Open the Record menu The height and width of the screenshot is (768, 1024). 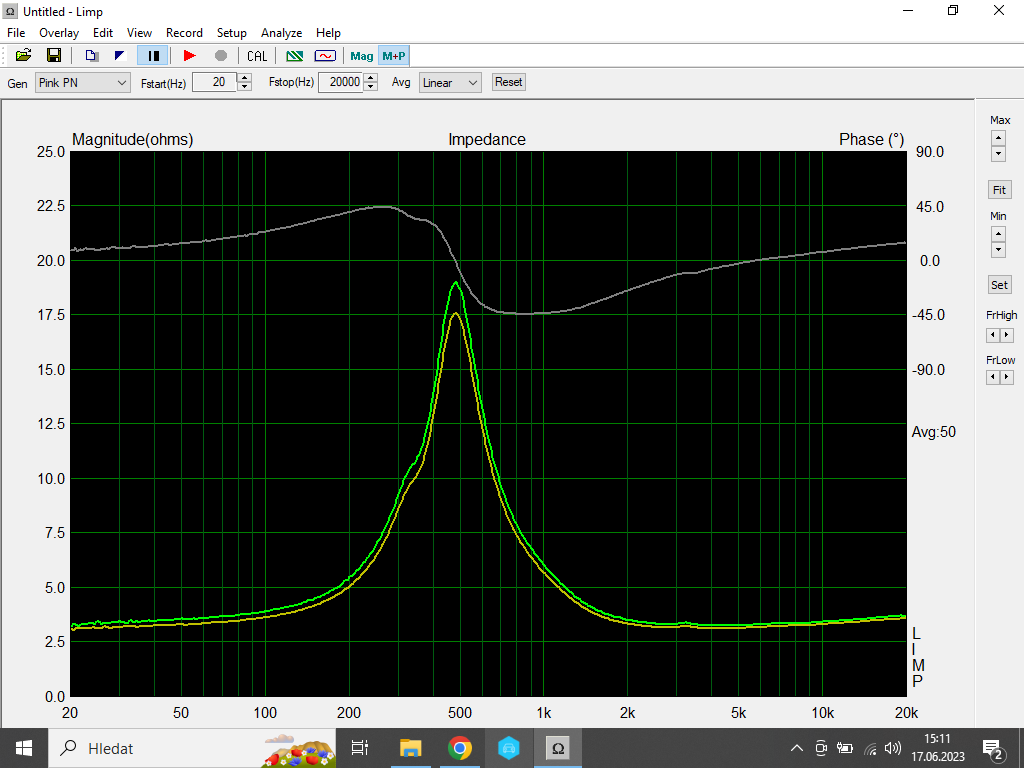pos(184,33)
